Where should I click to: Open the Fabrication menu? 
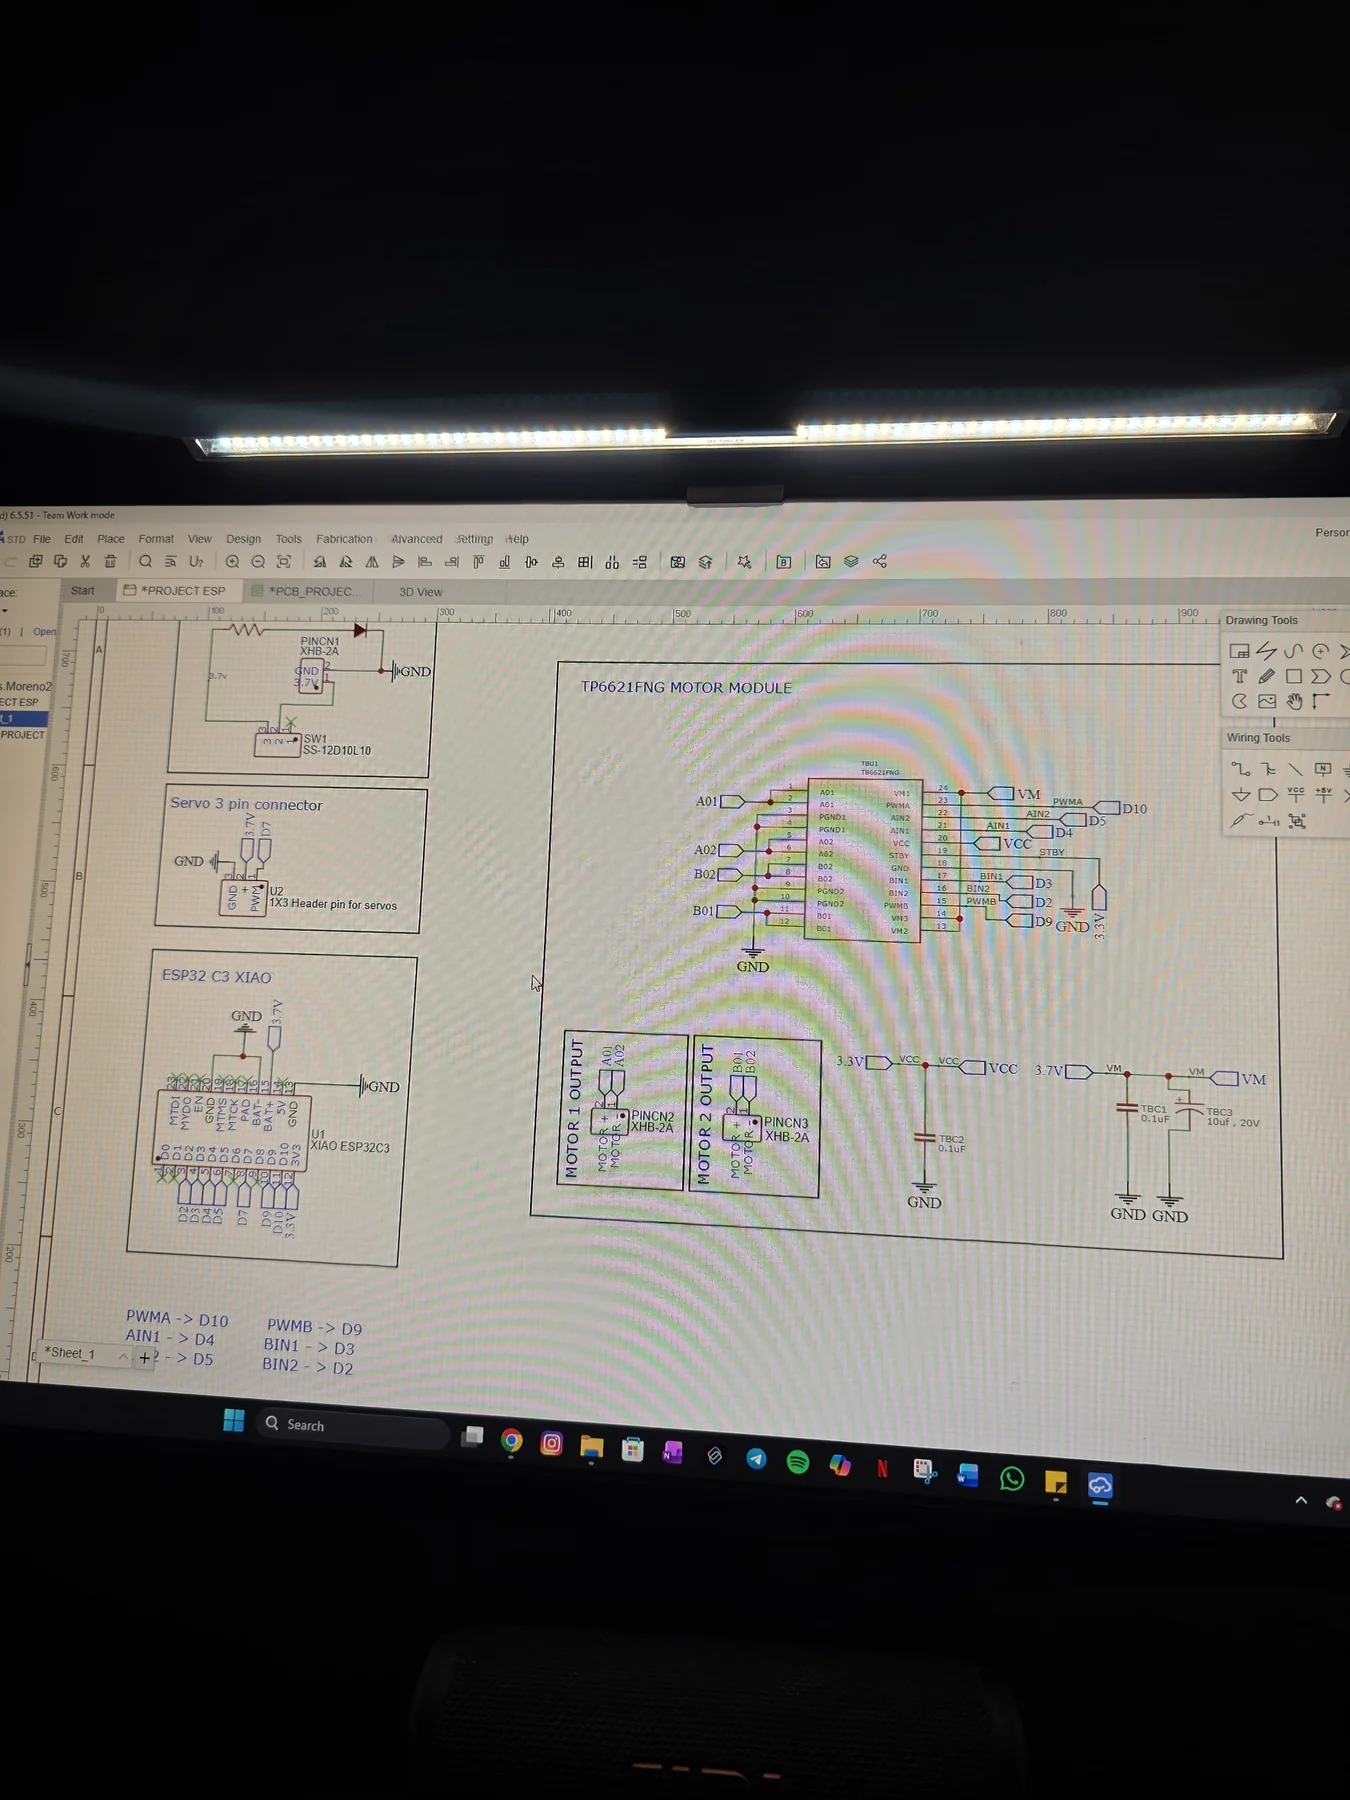click(344, 539)
